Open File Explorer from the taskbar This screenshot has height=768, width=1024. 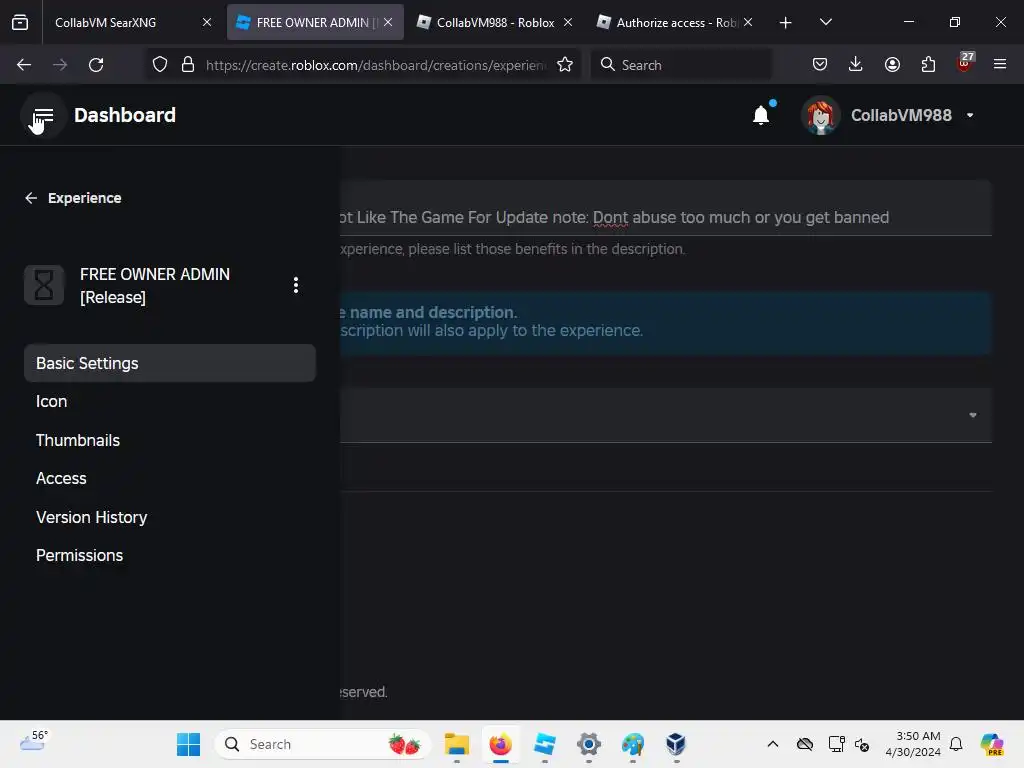(457, 744)
